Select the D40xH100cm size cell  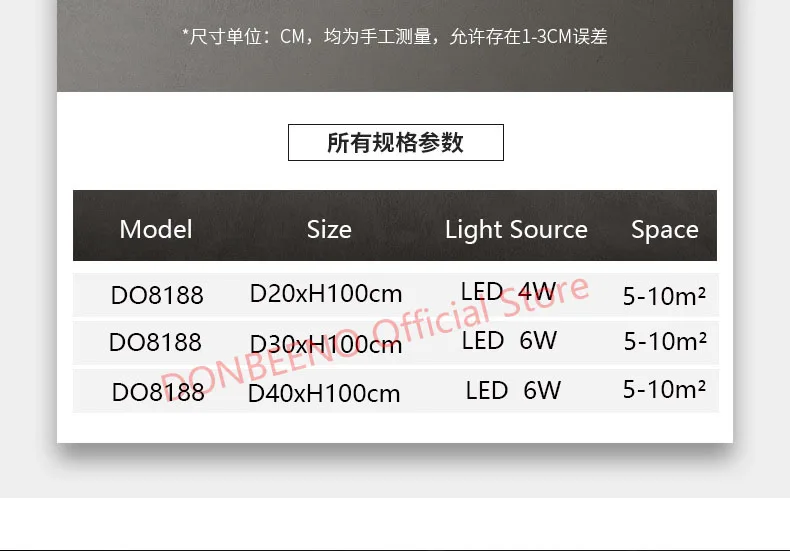pos(324,393)
